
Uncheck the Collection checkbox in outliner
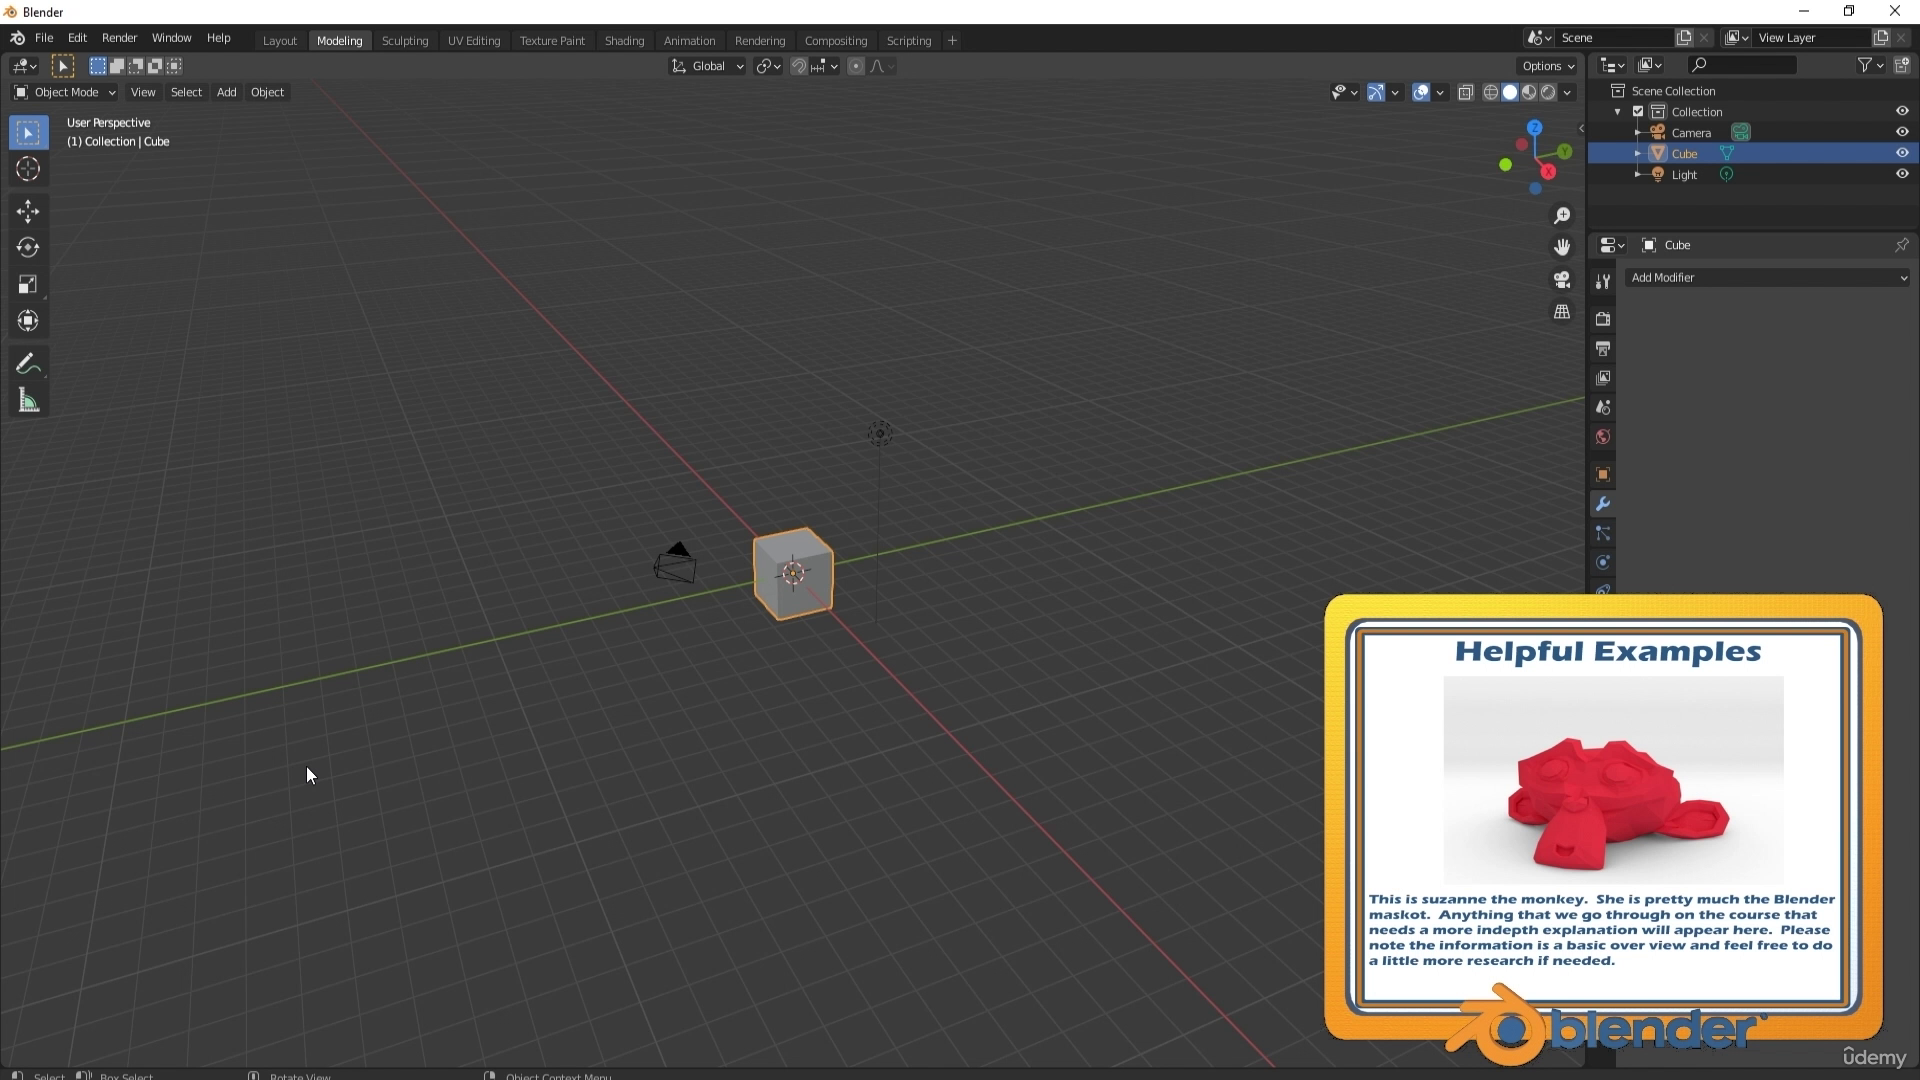1638,111
